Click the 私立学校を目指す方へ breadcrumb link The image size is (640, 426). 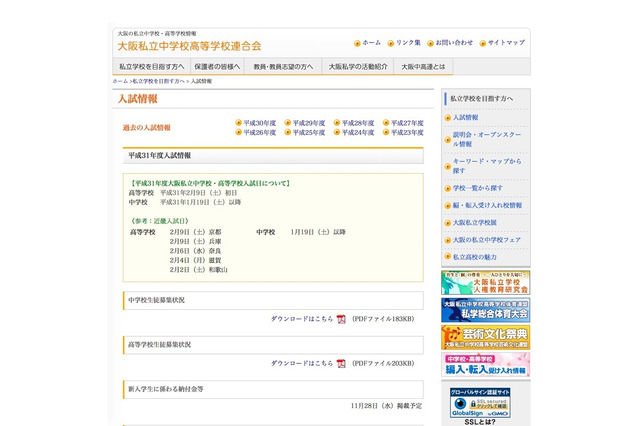click(x=158, y=81)
